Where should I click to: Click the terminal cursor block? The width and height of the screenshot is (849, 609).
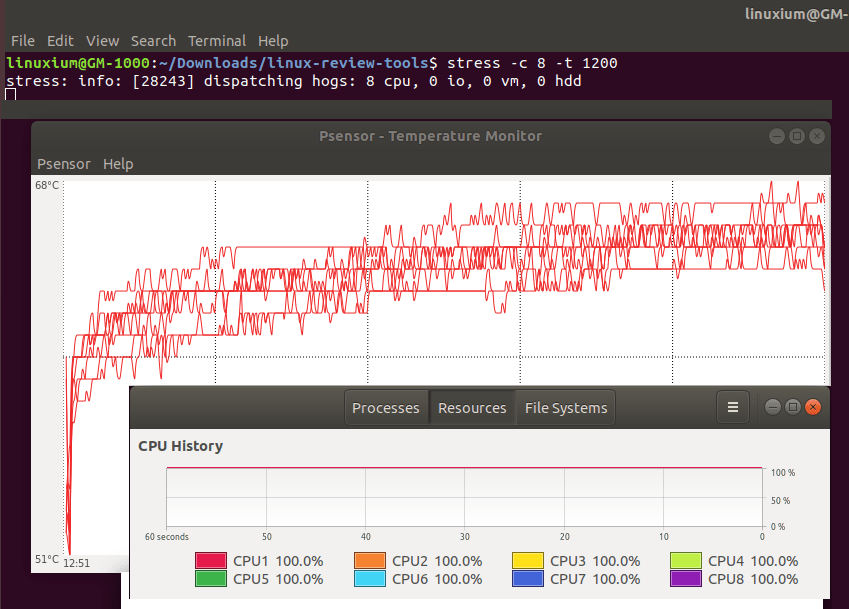tap(11, 95)
